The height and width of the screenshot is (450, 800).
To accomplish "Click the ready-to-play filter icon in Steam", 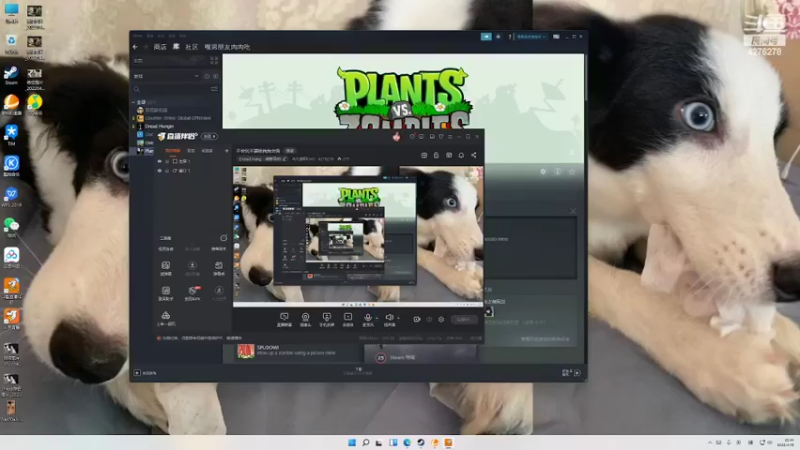I will pos(215,76).
